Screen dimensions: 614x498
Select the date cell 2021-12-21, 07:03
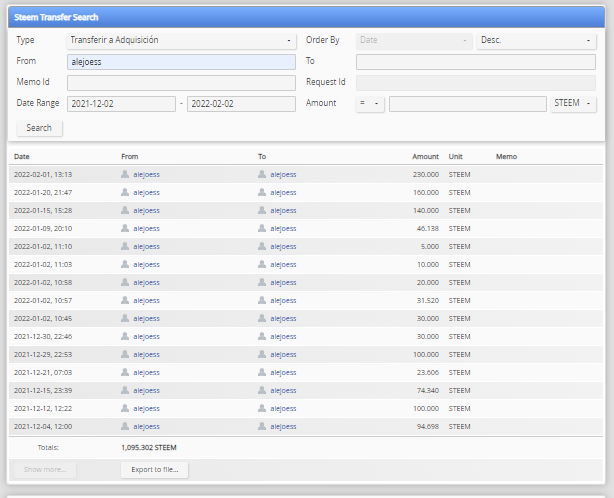point(43,373)
